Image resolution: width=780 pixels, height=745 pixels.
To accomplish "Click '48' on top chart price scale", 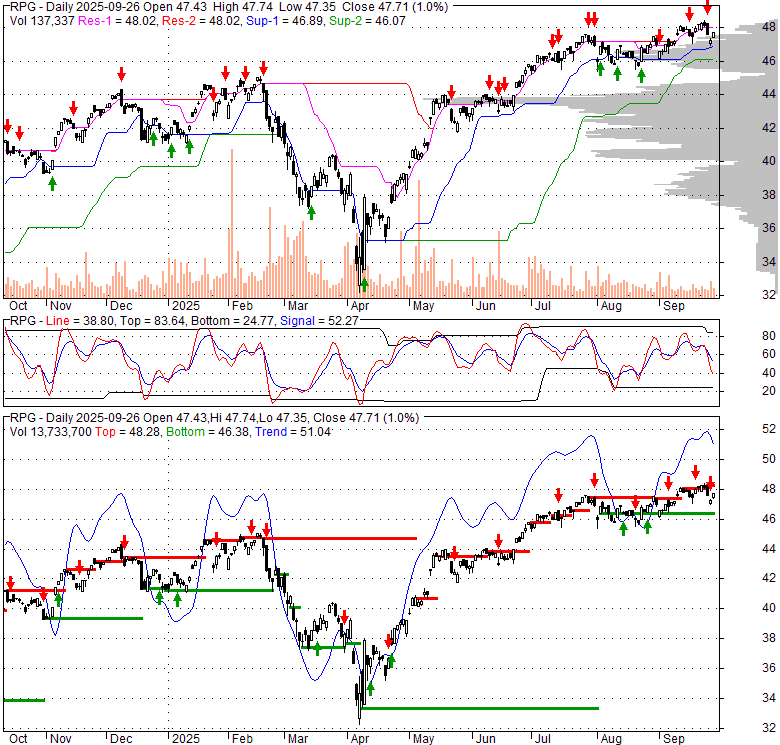I will pyautogui.click(x=769, y=26).
